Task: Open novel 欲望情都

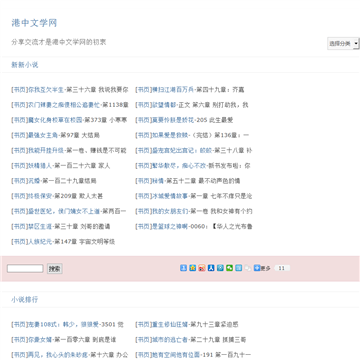Action: pos(164,105)
